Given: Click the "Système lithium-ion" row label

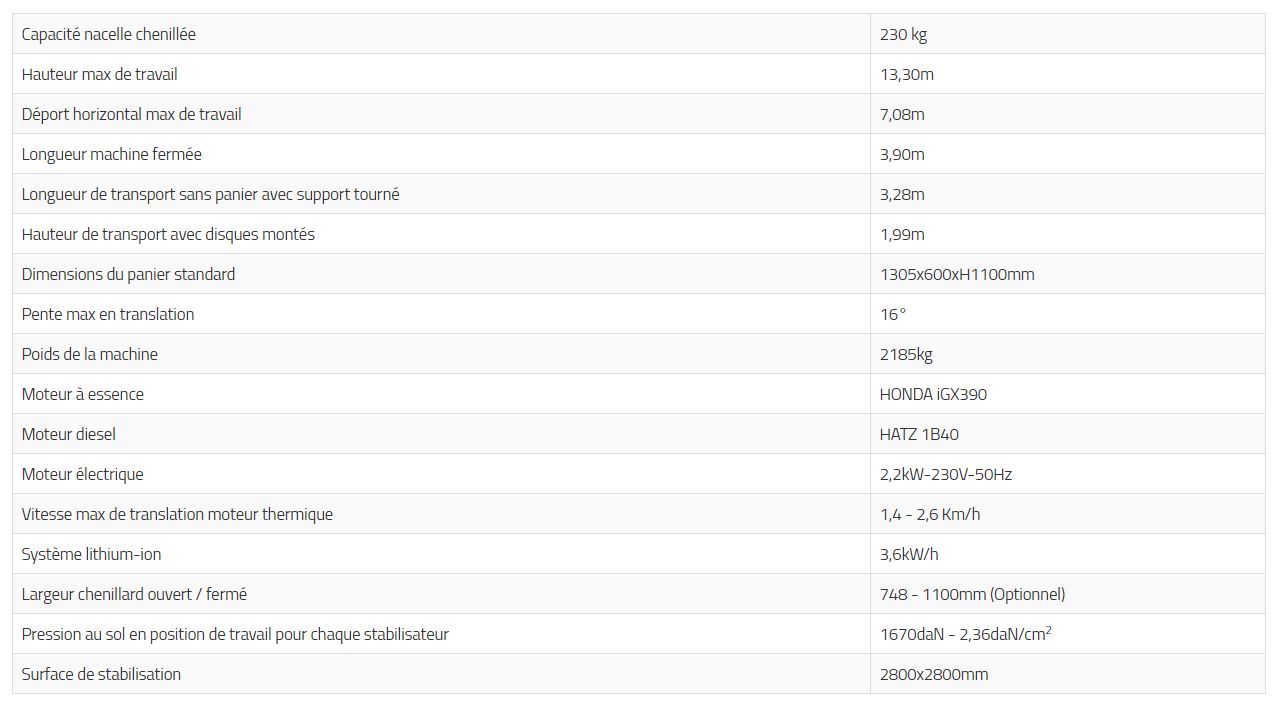Looking at the screenshot, I should [91, 554].
